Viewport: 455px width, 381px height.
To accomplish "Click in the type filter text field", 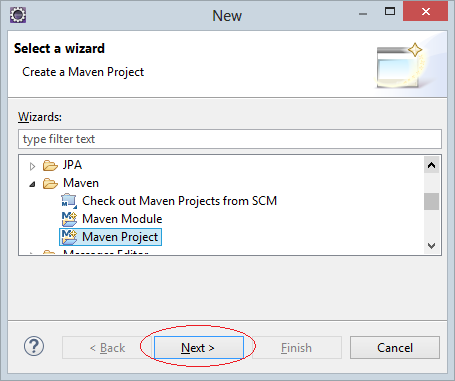I will point(230,139).
